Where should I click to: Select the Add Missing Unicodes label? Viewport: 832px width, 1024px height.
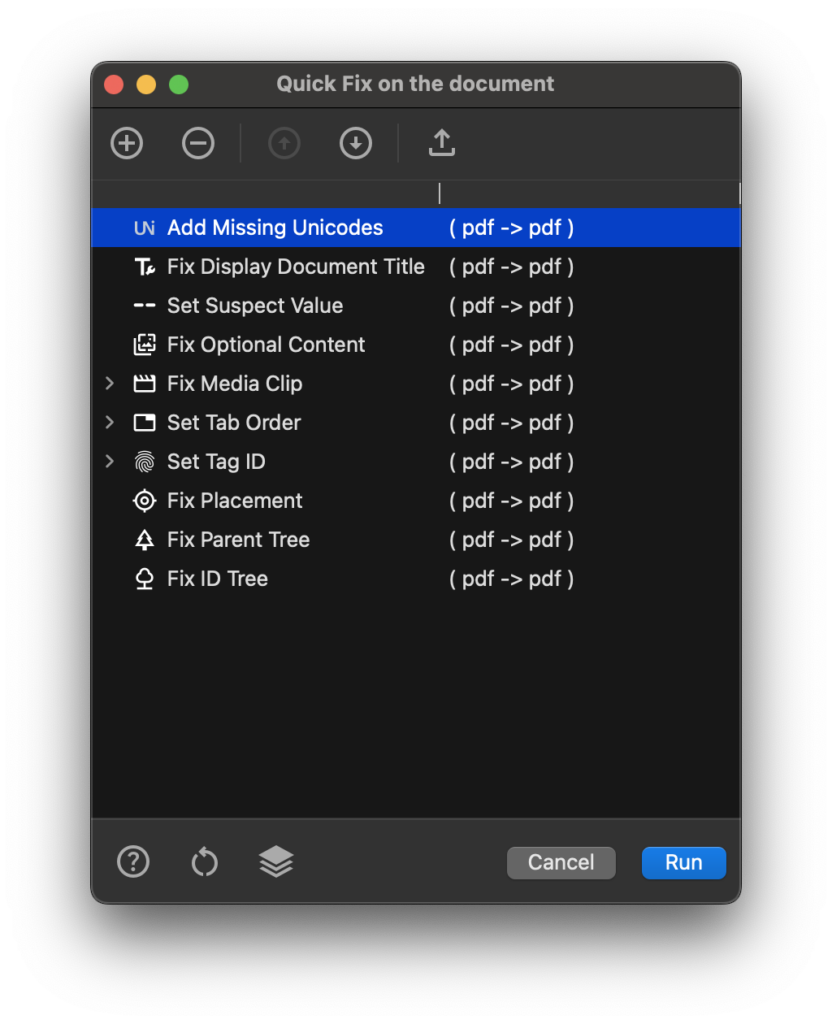click(x=275, y=228)
